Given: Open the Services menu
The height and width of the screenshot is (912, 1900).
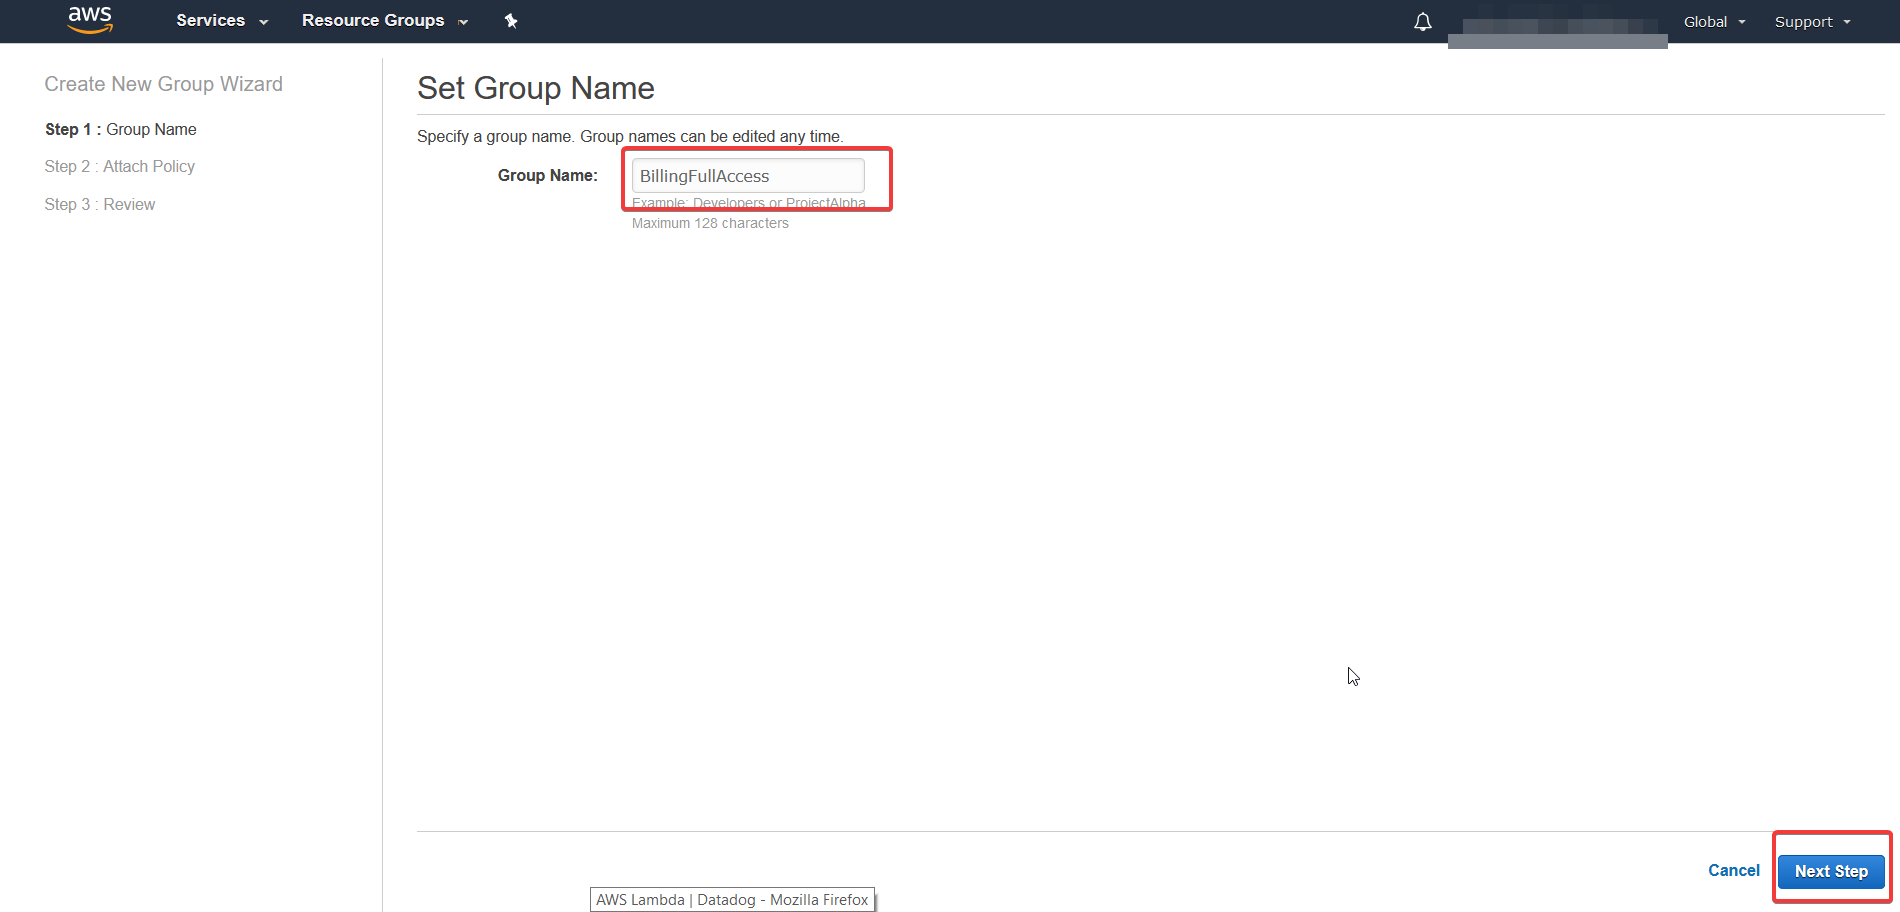Looking at the screenshot, I should tap(210, 20).
